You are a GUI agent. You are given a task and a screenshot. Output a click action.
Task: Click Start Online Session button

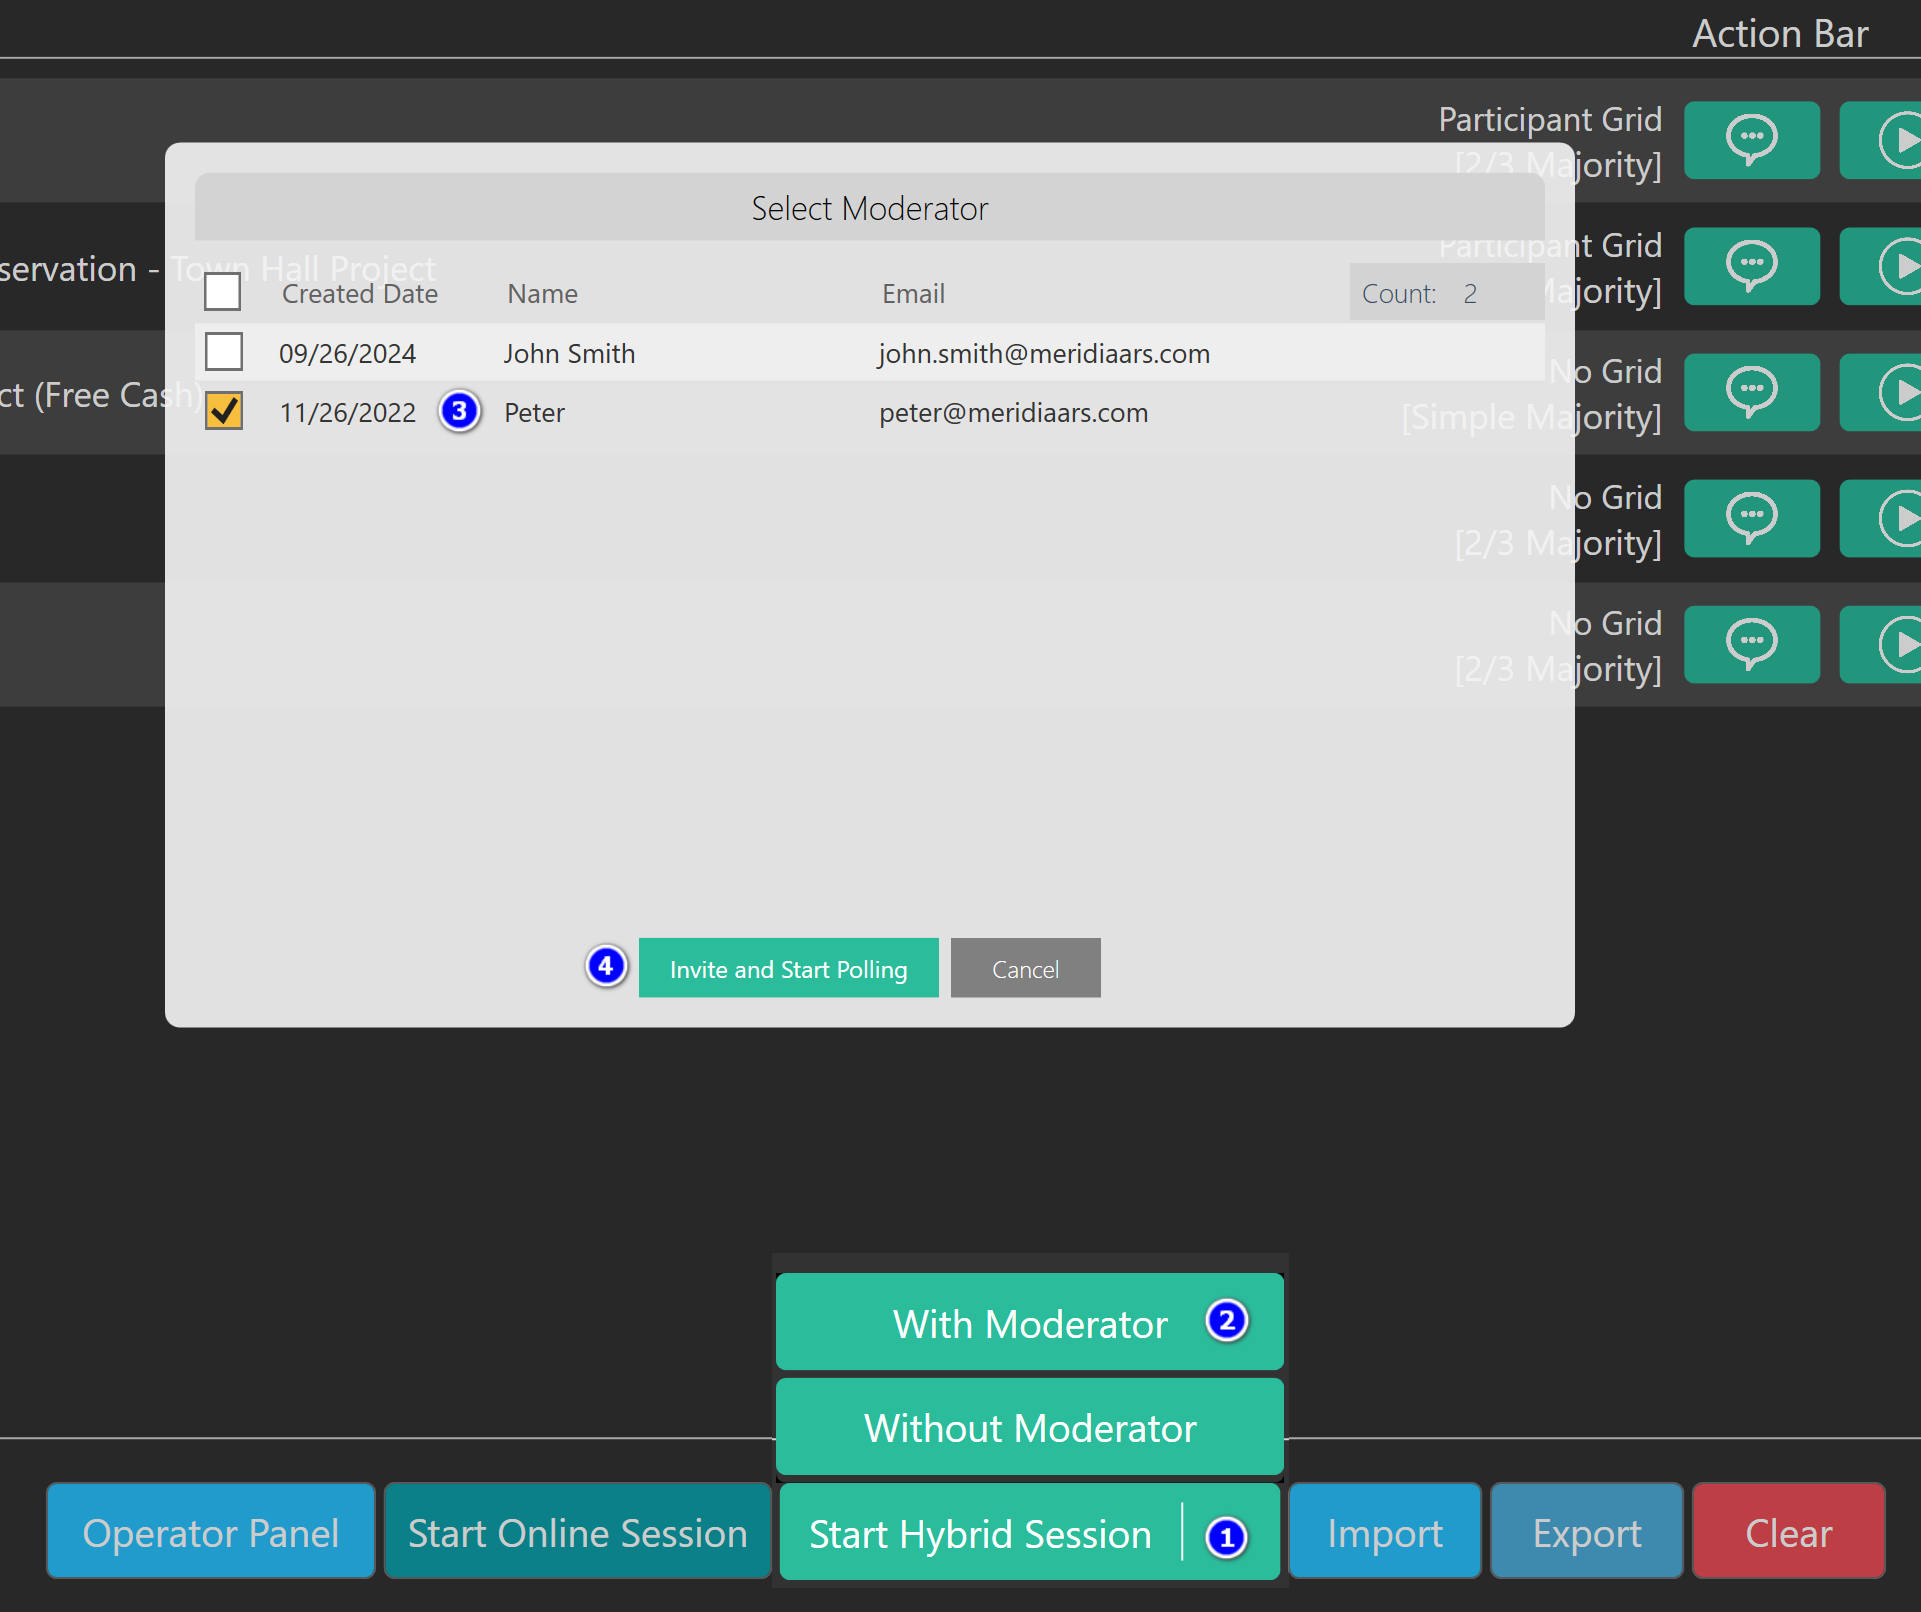pyautogui.click(x=577, y=1532)
